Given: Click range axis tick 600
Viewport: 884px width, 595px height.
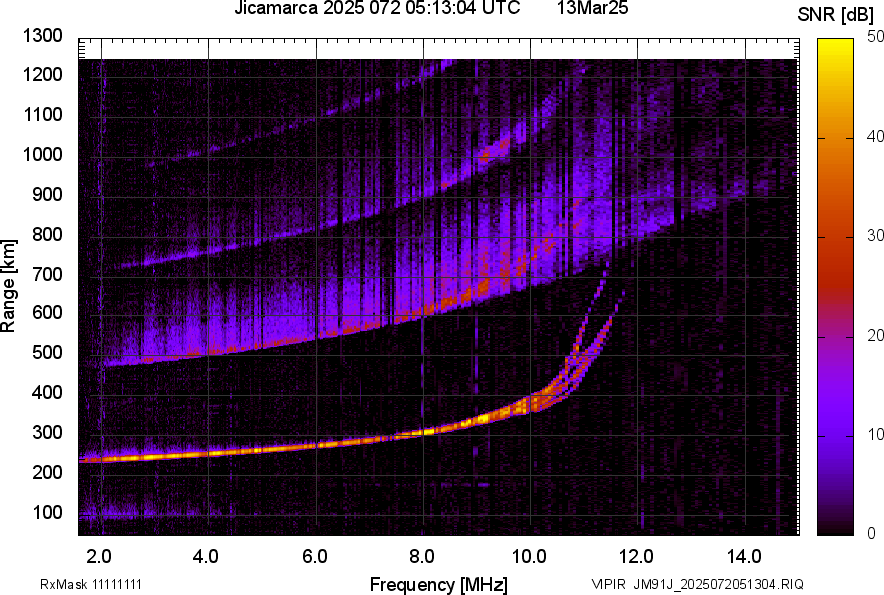Looking at the screenshot, I should [47, 312].
